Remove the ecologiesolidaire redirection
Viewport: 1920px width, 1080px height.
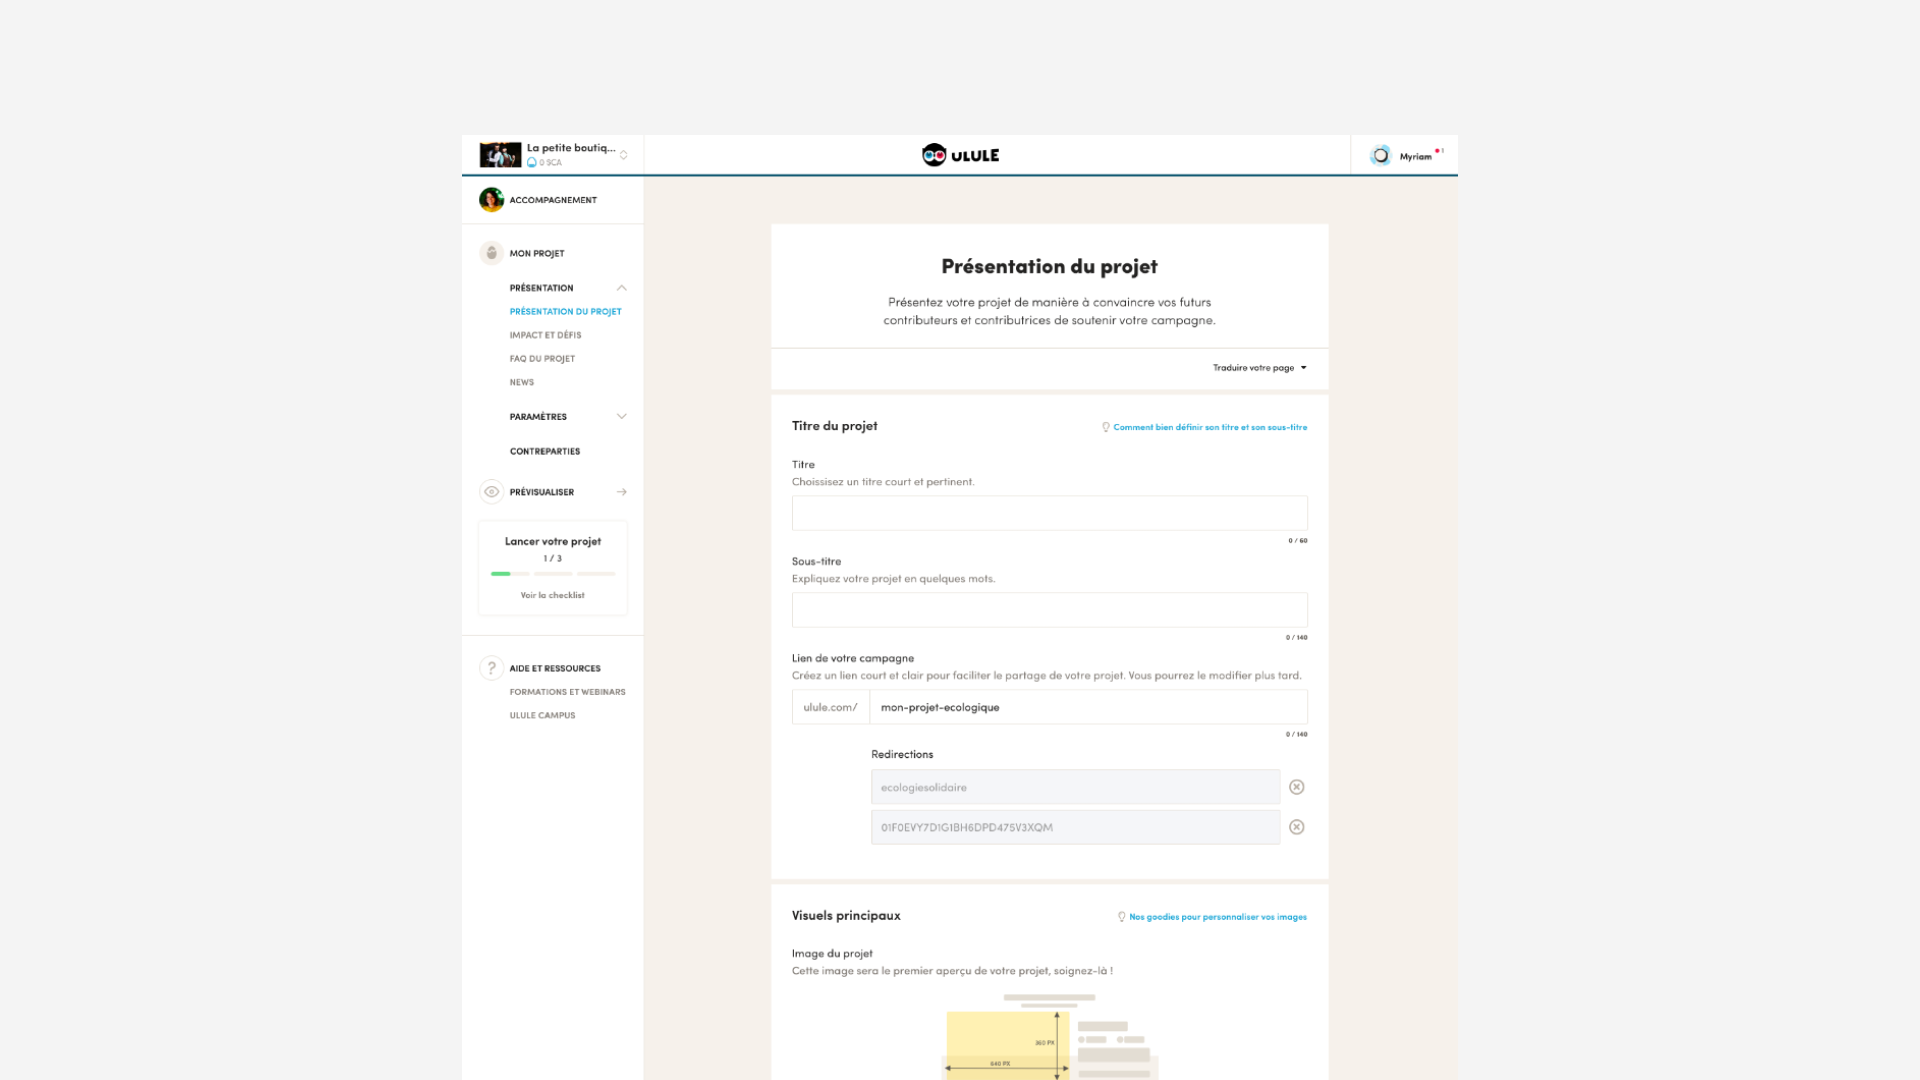[1296, 787]
